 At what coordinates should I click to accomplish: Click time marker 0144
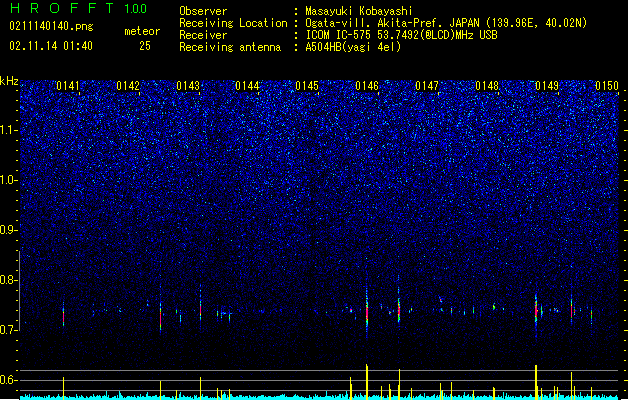[248, 86]
